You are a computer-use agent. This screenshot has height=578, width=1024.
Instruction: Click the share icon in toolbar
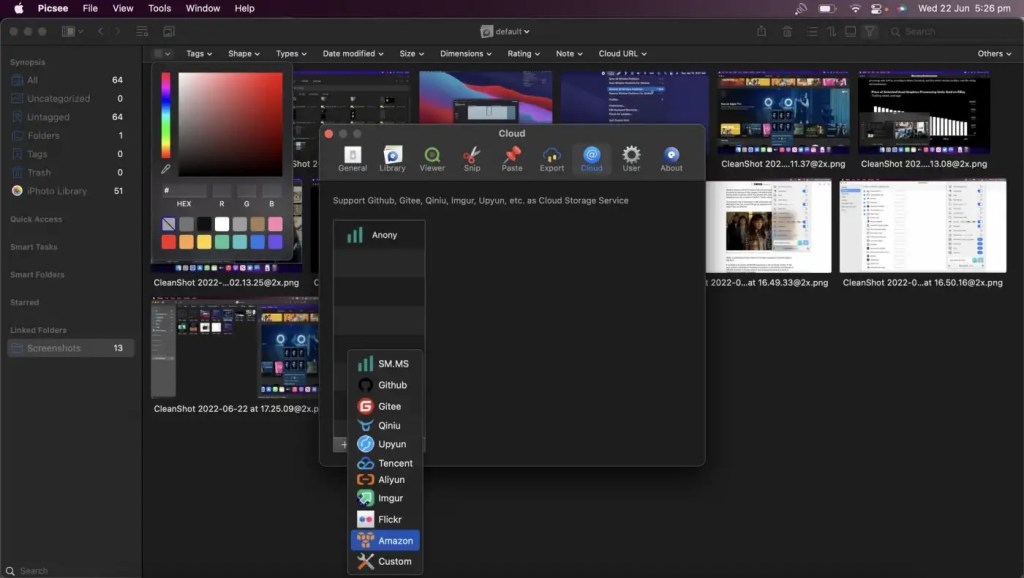(761, 31)
